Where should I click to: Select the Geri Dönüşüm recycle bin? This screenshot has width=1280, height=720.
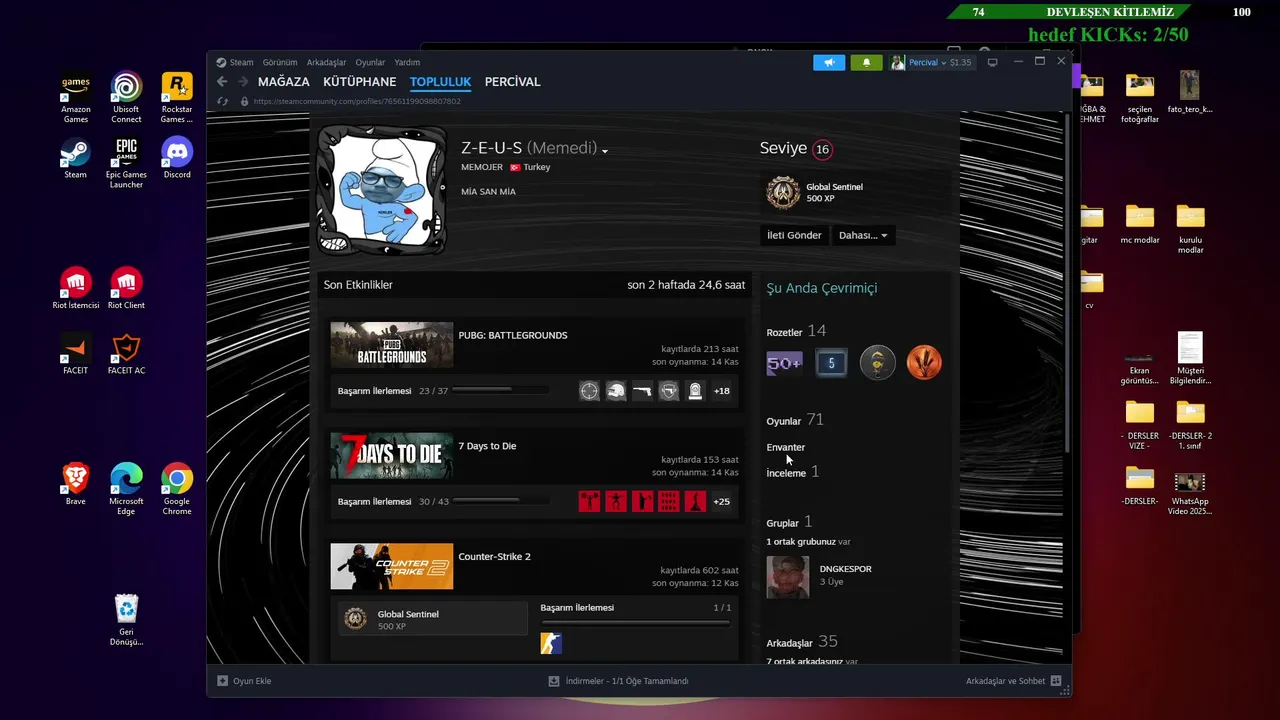tap(126, 620)
